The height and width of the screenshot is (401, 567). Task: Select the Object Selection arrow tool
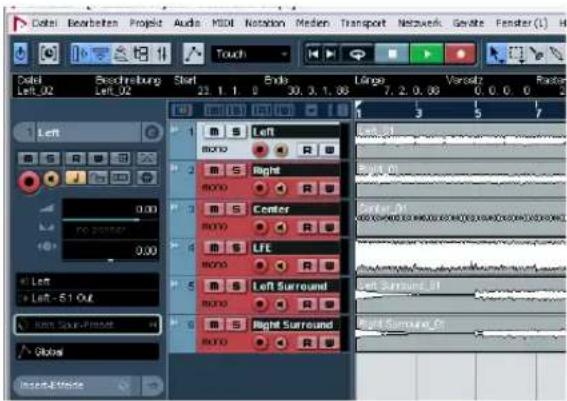pyautogui.click(x=496, y=54)
